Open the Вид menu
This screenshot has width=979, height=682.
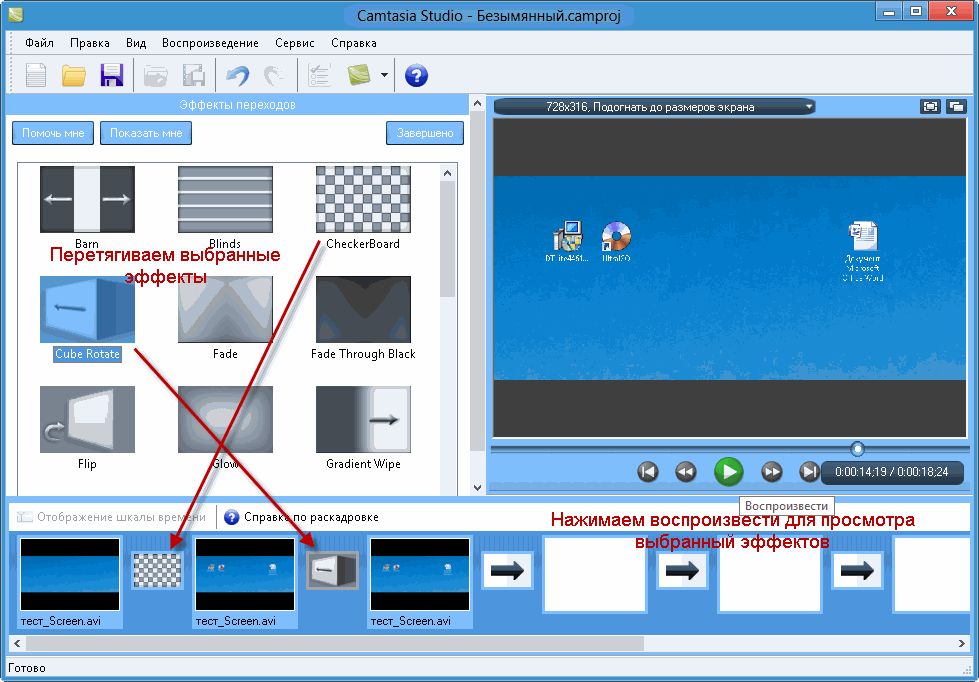point(136,43)
